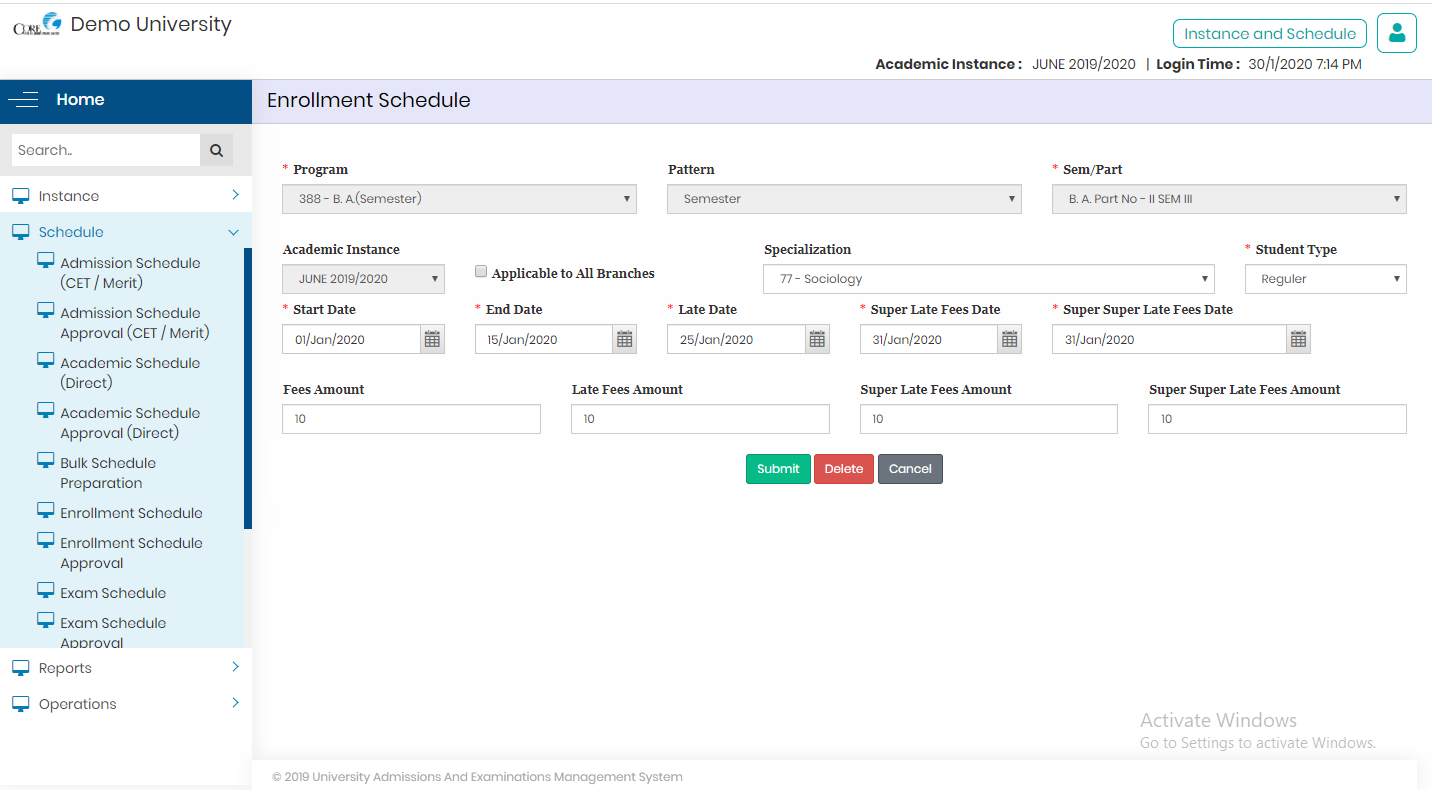This screenshot has width=1432, height=790.
Task: Enable Applicable to All Branches checkbox
Action: (x=481, y=272)
